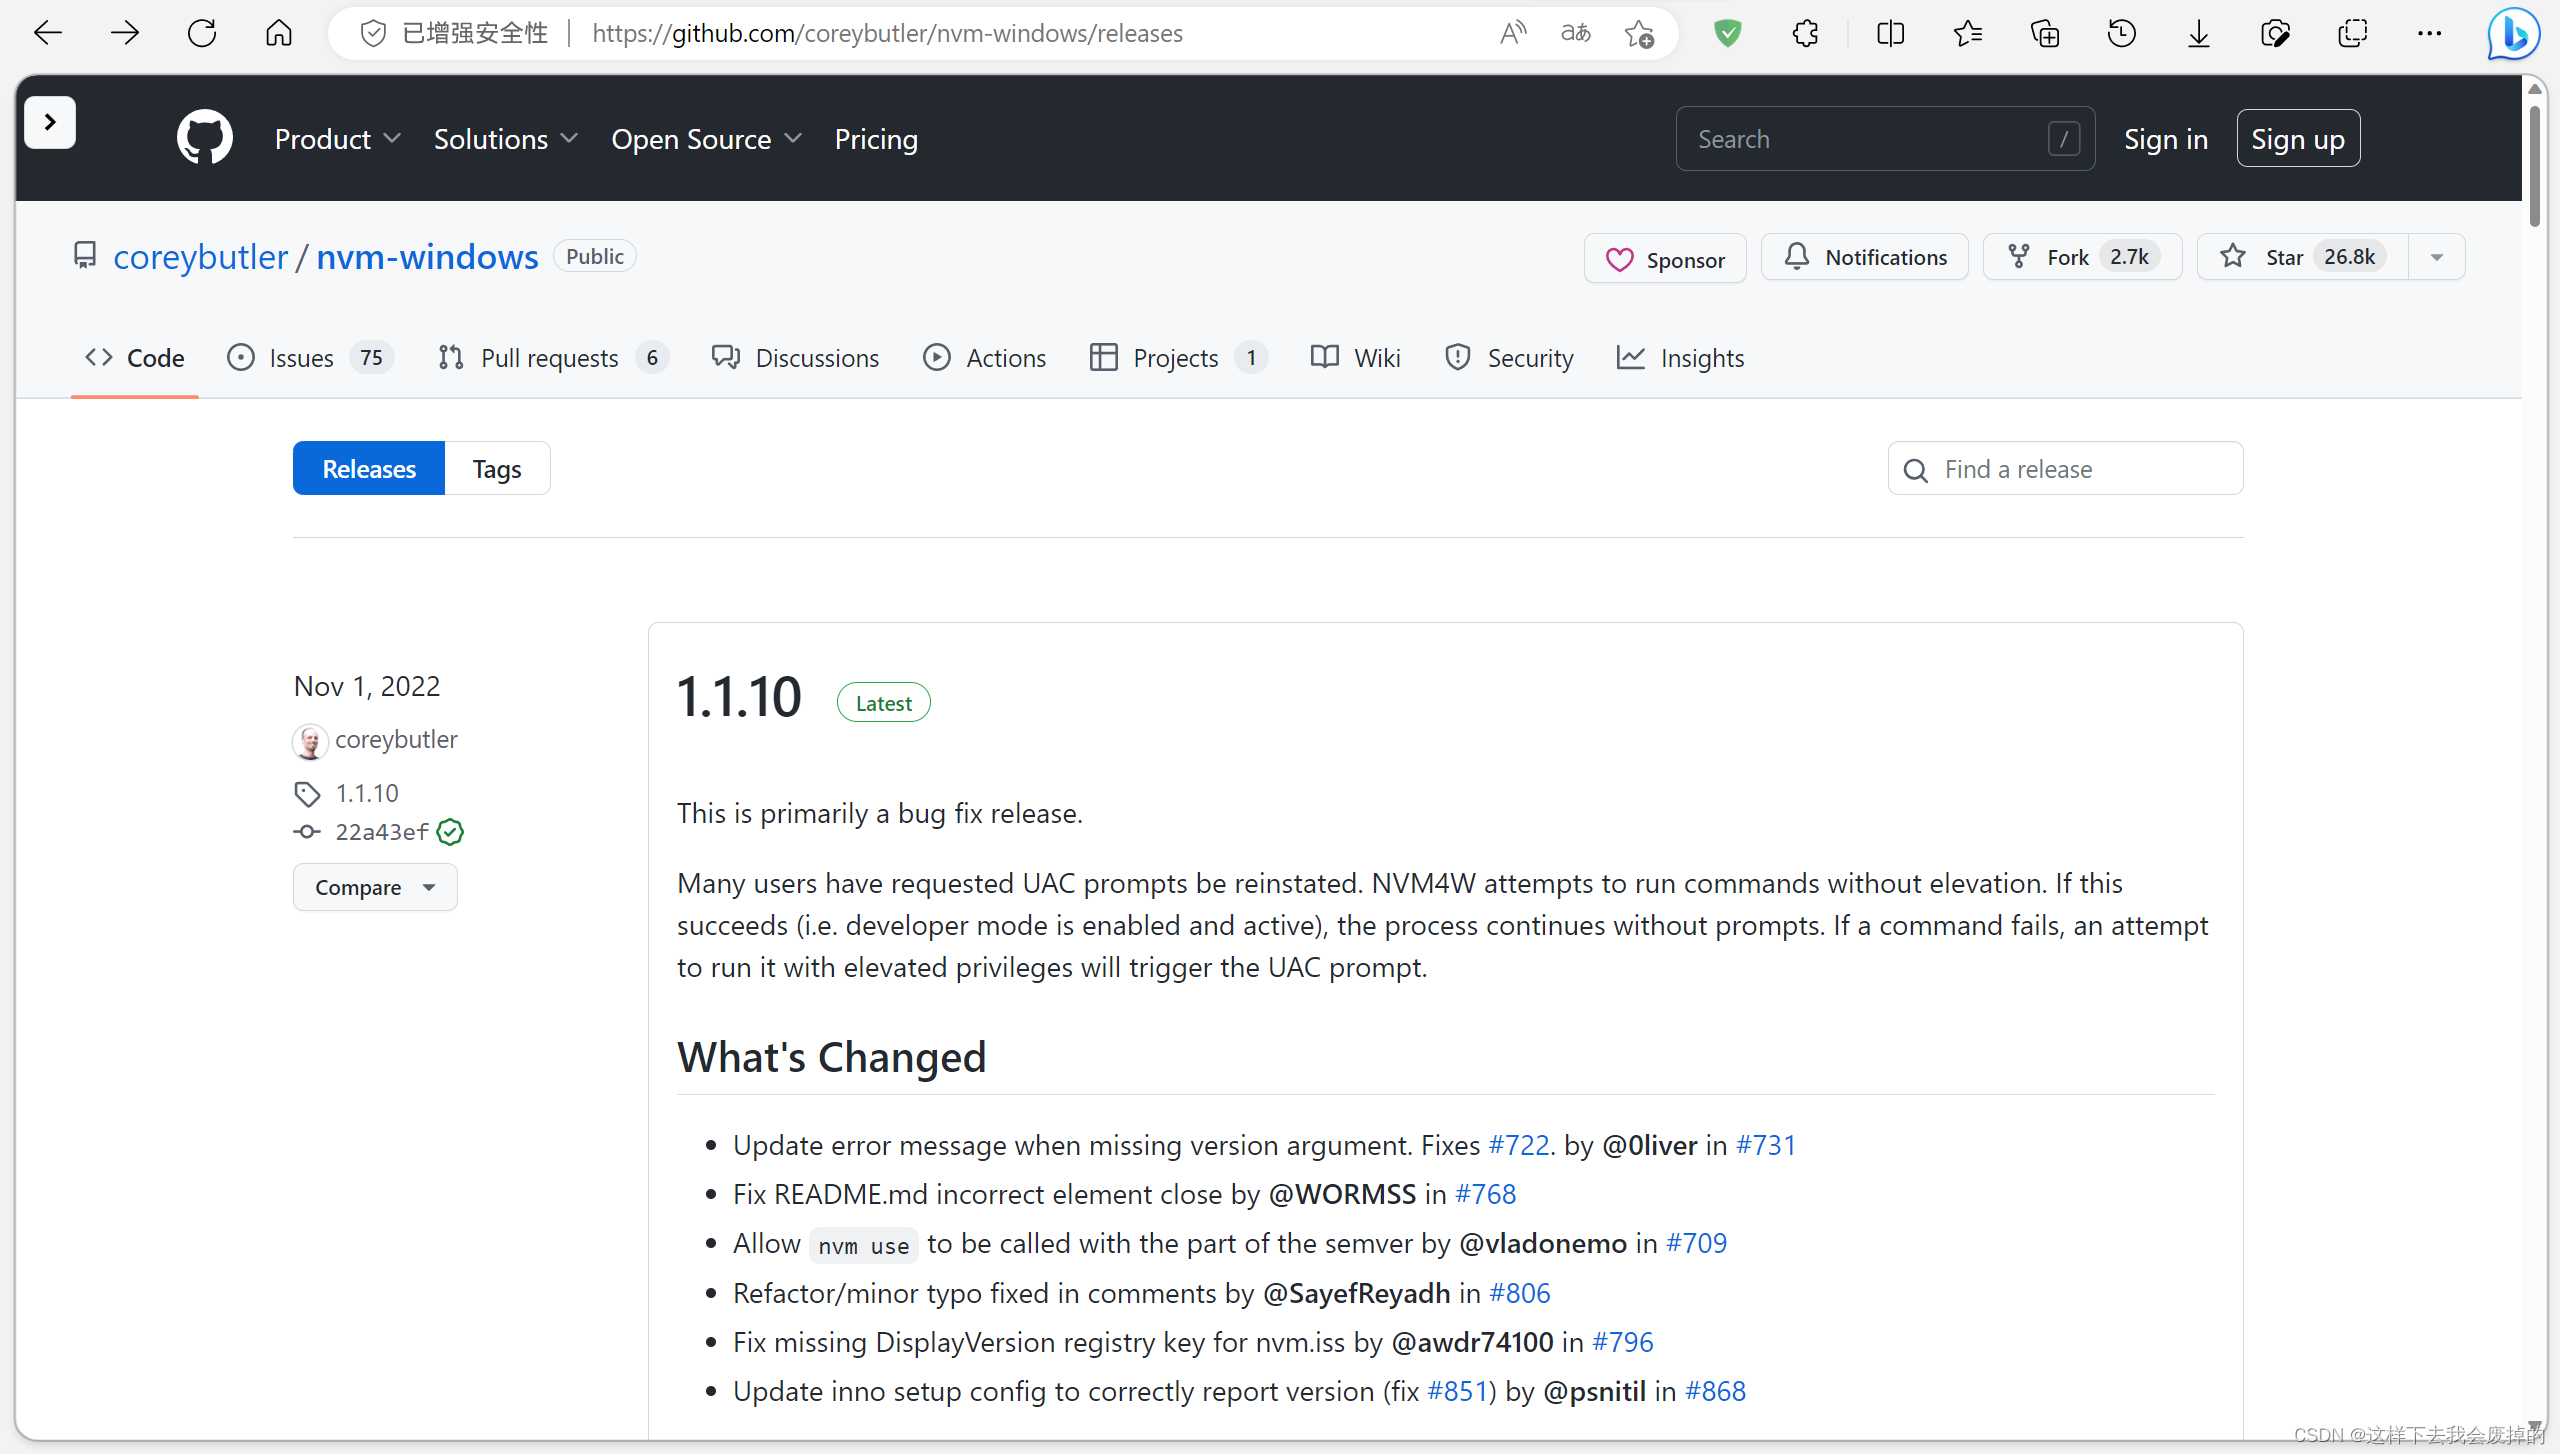Click the 1.1.10 tag icon

307,794
